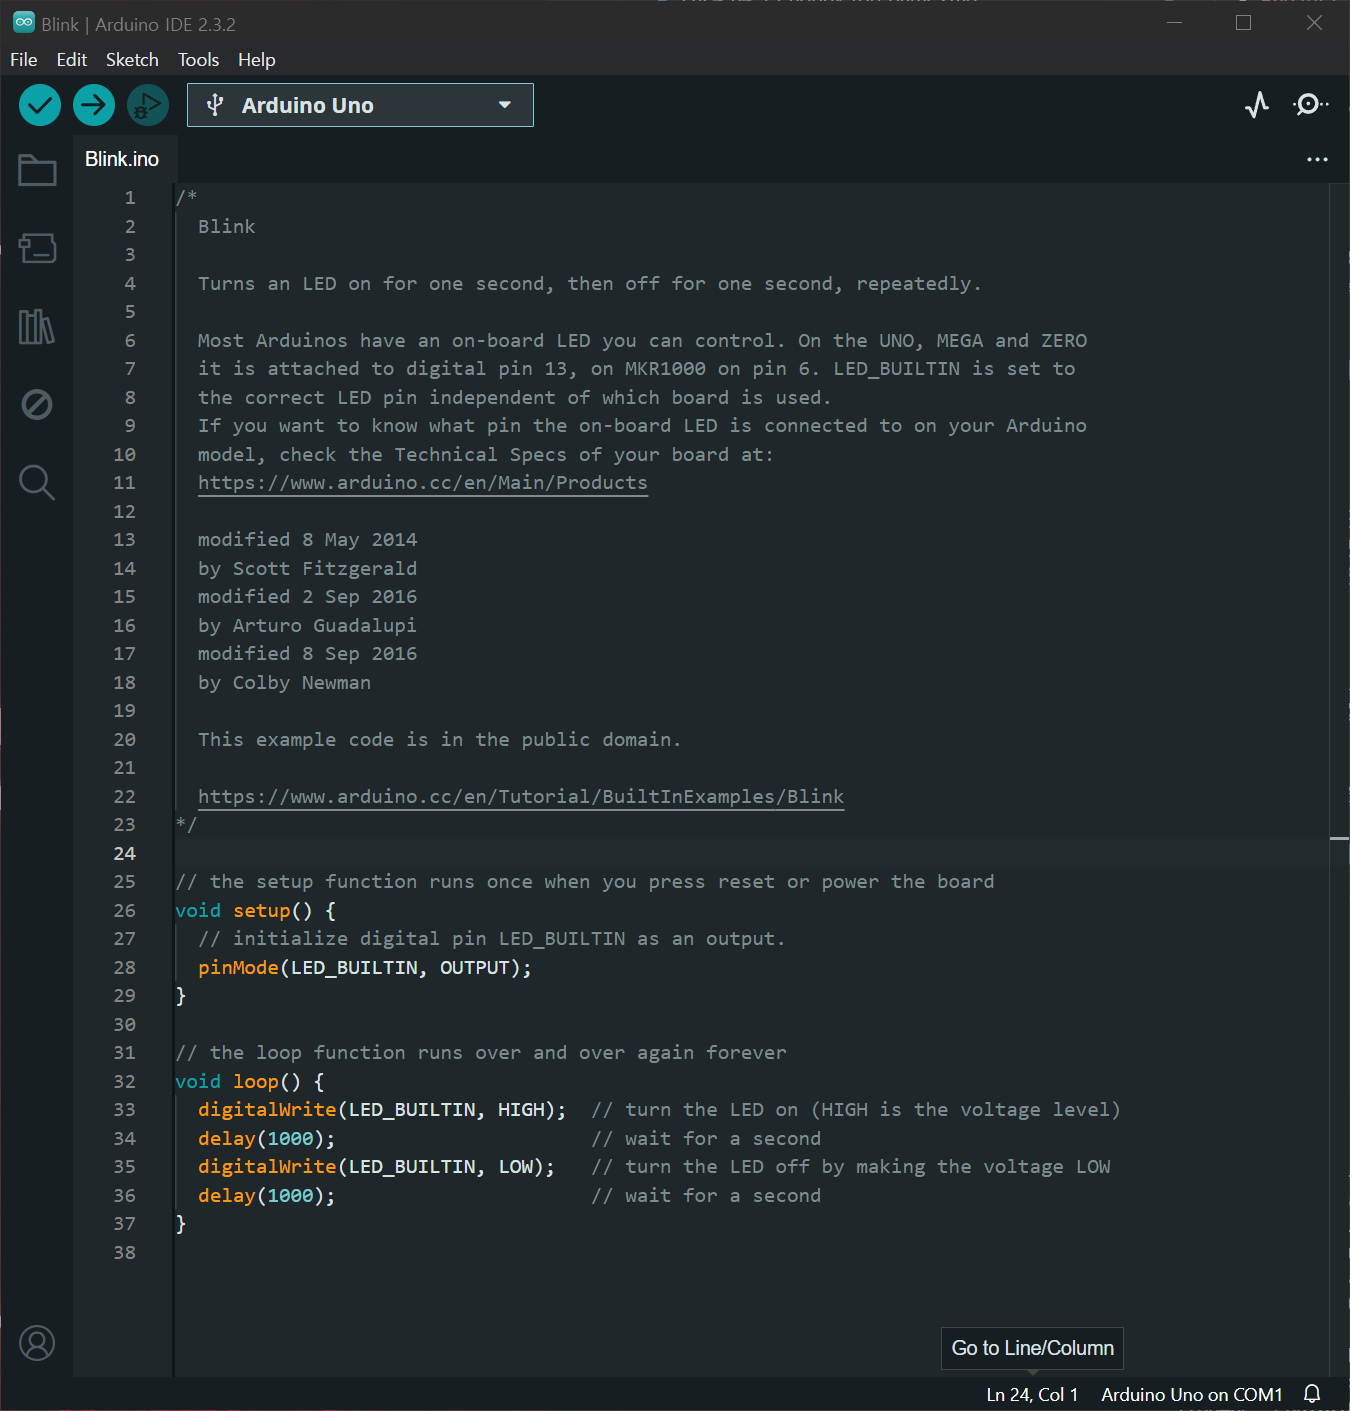
Task: Open the File menu
Action: click(24, 60)
